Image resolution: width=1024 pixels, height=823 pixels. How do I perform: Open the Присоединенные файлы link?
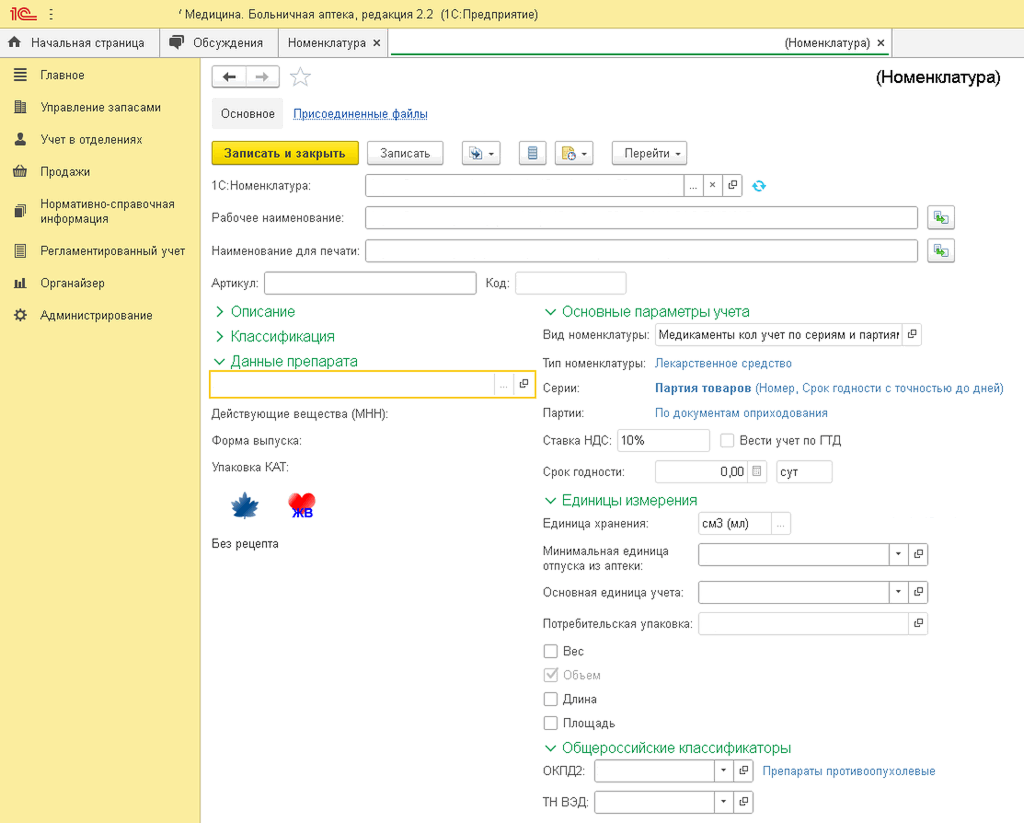point(360,114)
